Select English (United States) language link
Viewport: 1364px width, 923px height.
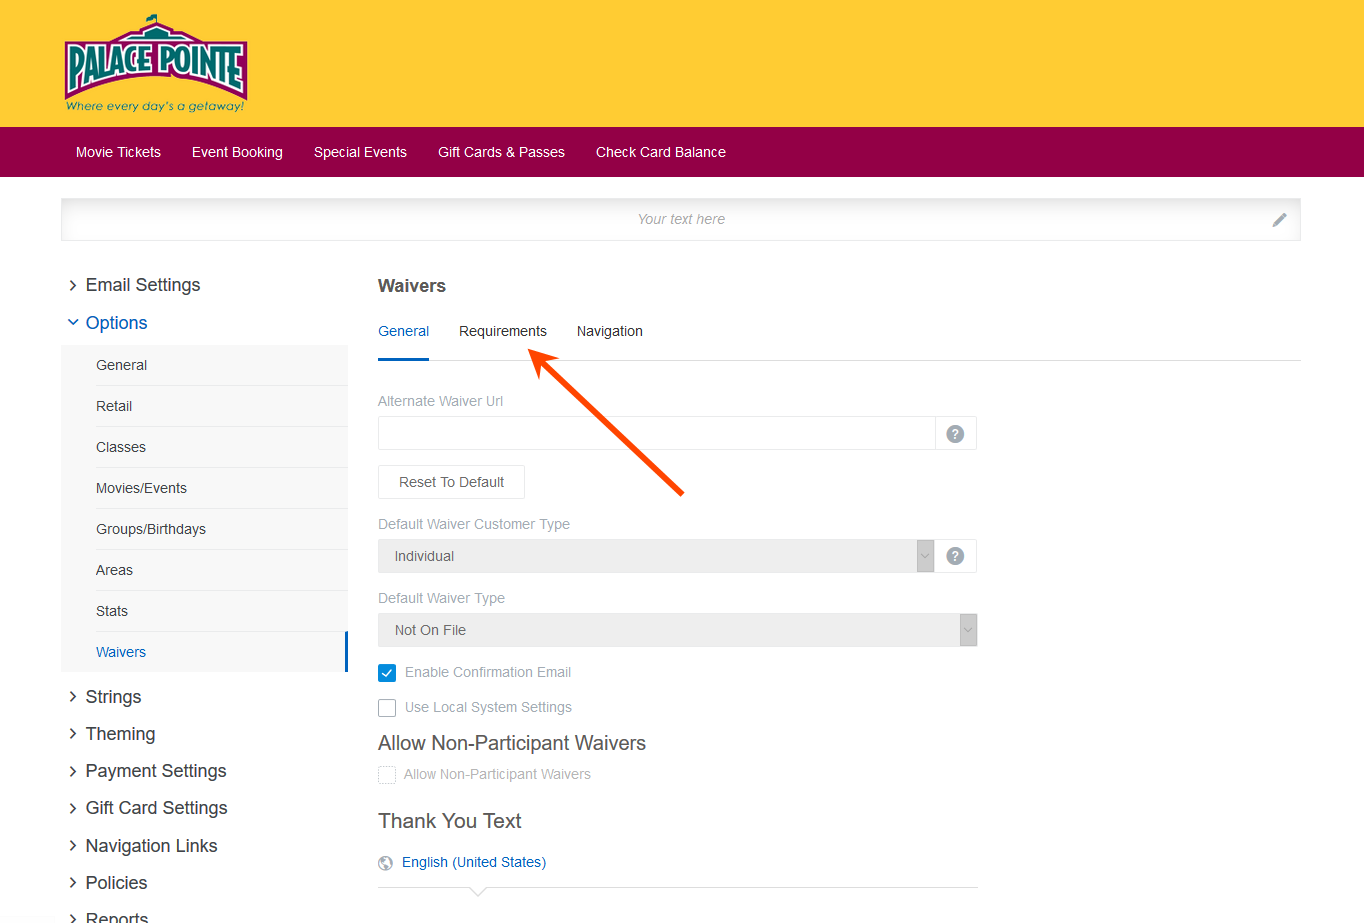click(x=473, y=862)
